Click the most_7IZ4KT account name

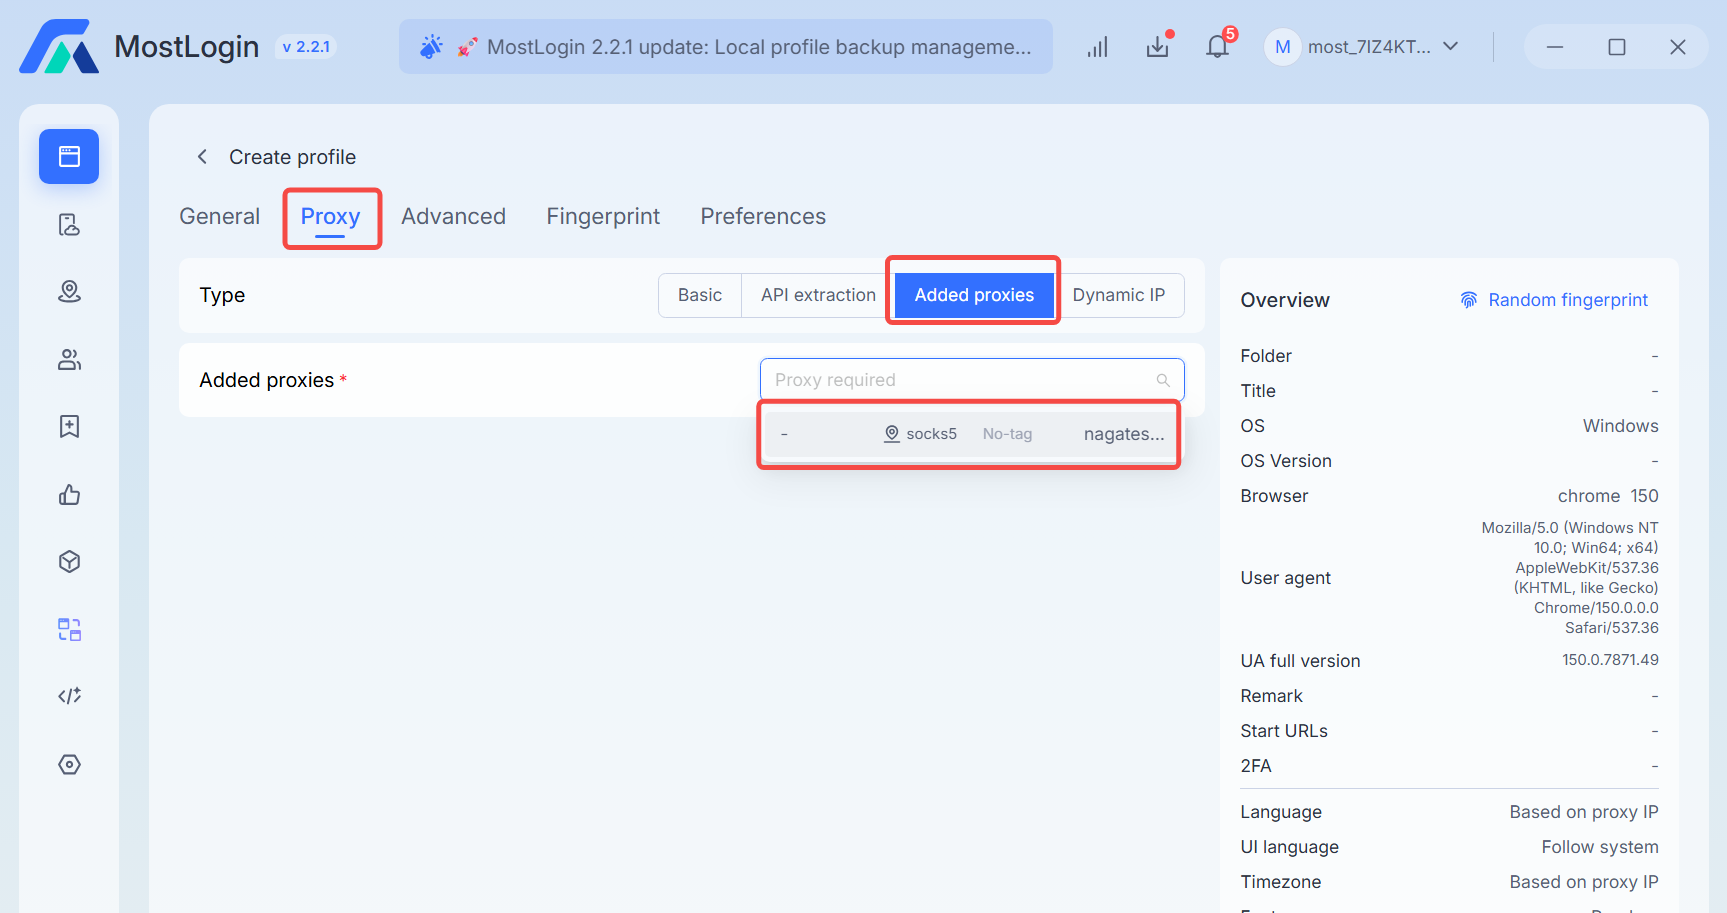(1369, 47)
